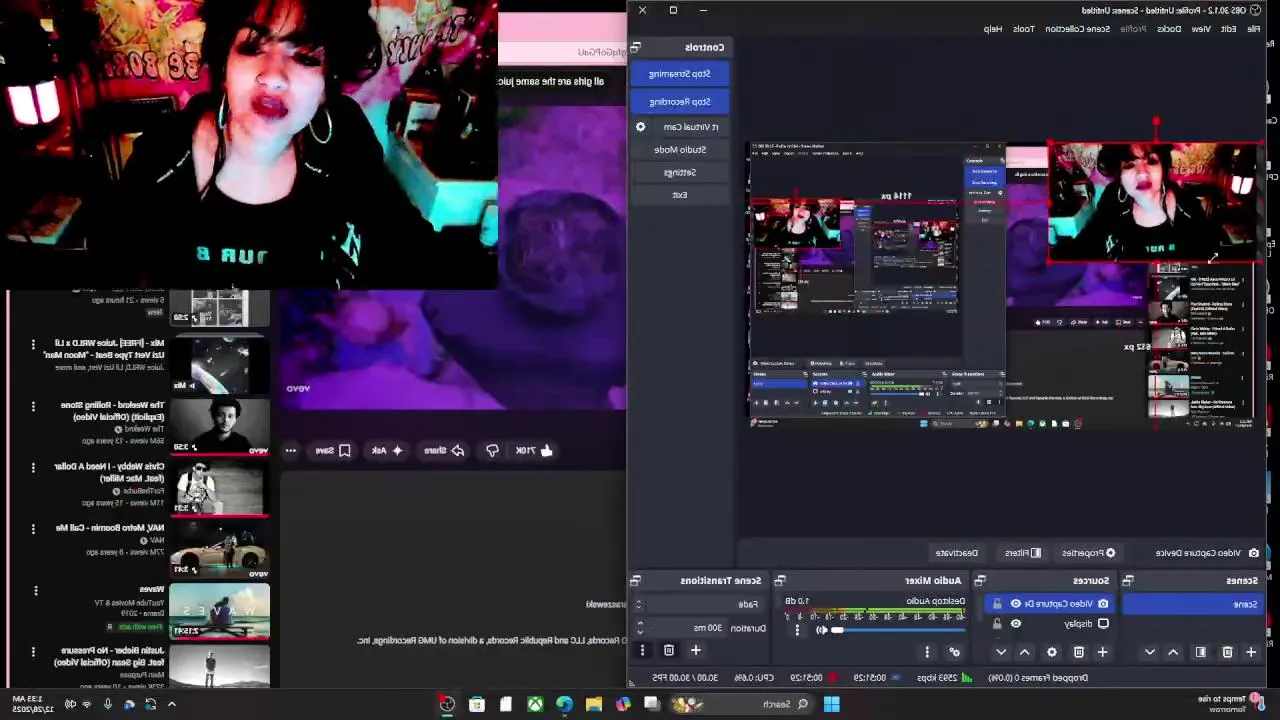Mute Desktop Audio in Audio Mixer

(822, 630)
